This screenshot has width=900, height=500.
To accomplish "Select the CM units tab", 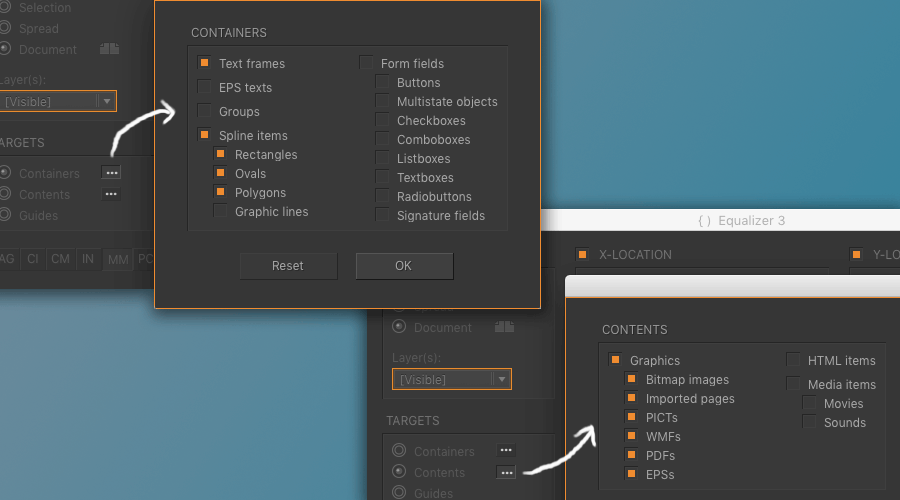I will (61, 259).
